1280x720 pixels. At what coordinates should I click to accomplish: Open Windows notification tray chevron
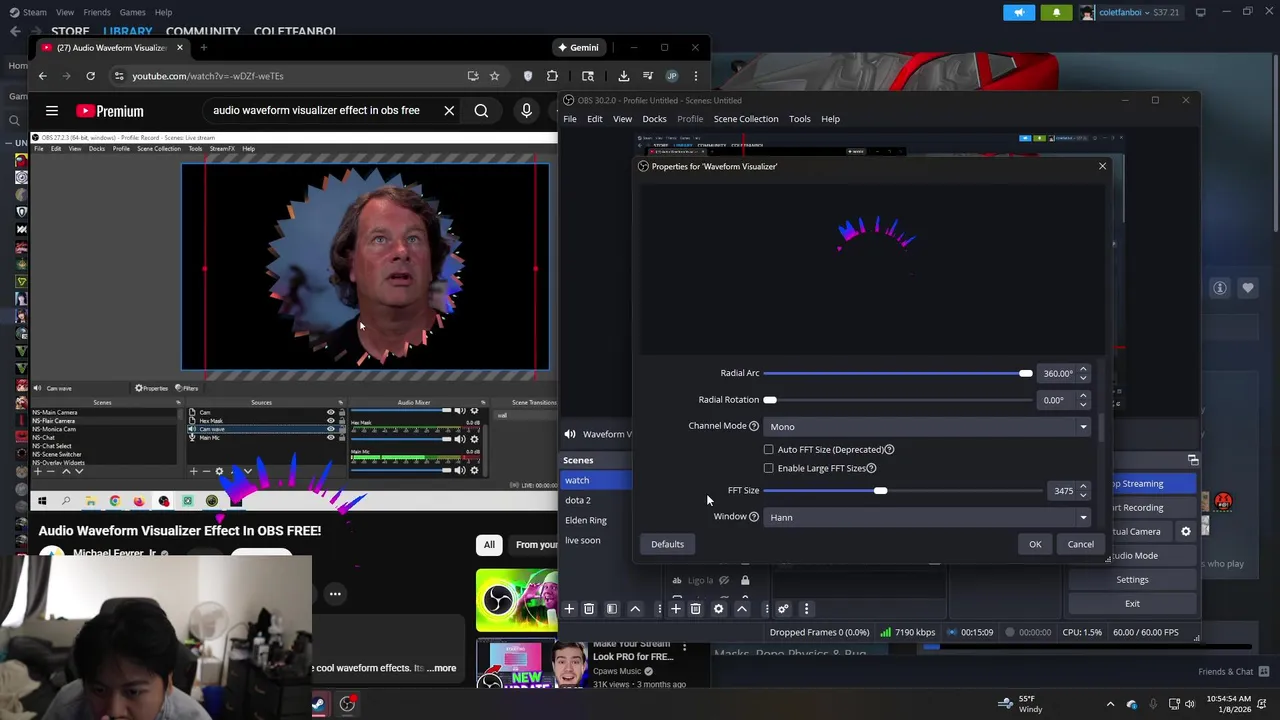click(1110, 704)
